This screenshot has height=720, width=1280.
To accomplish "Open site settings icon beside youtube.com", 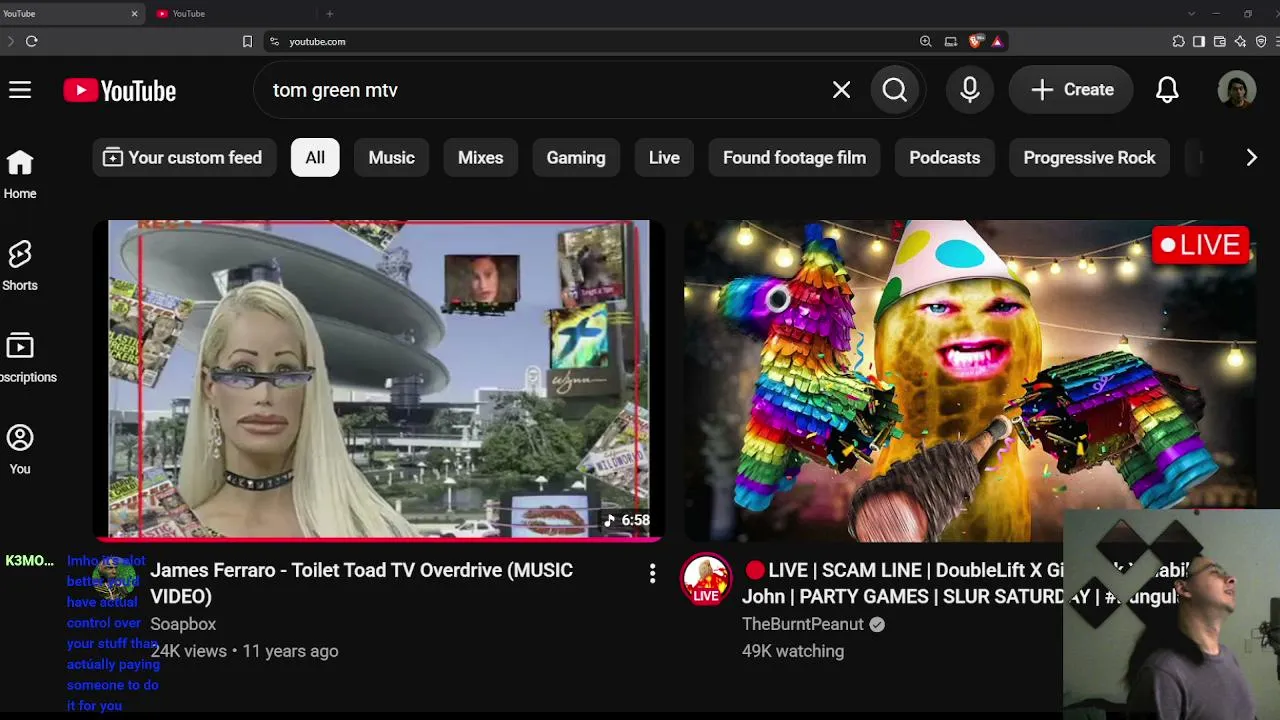I will click(x=274, y=41).
